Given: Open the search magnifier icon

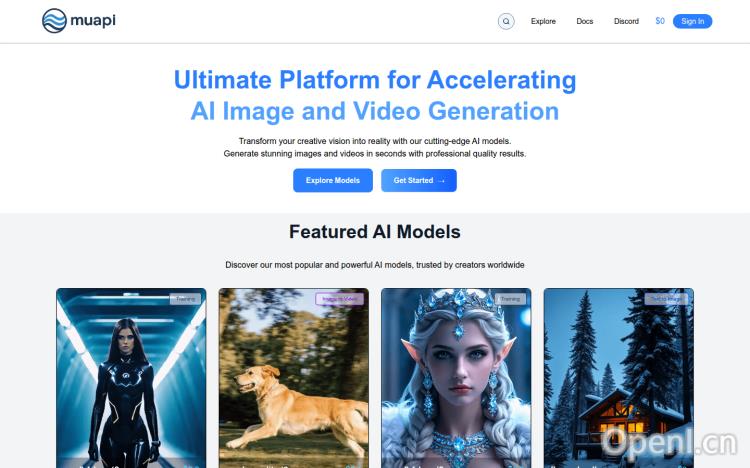Looking at the screenshot, I should 506,21.
